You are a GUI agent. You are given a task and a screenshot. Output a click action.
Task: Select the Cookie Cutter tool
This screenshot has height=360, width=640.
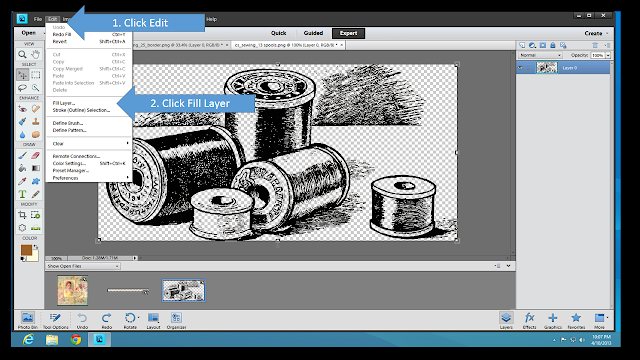(x=22, y=228)
